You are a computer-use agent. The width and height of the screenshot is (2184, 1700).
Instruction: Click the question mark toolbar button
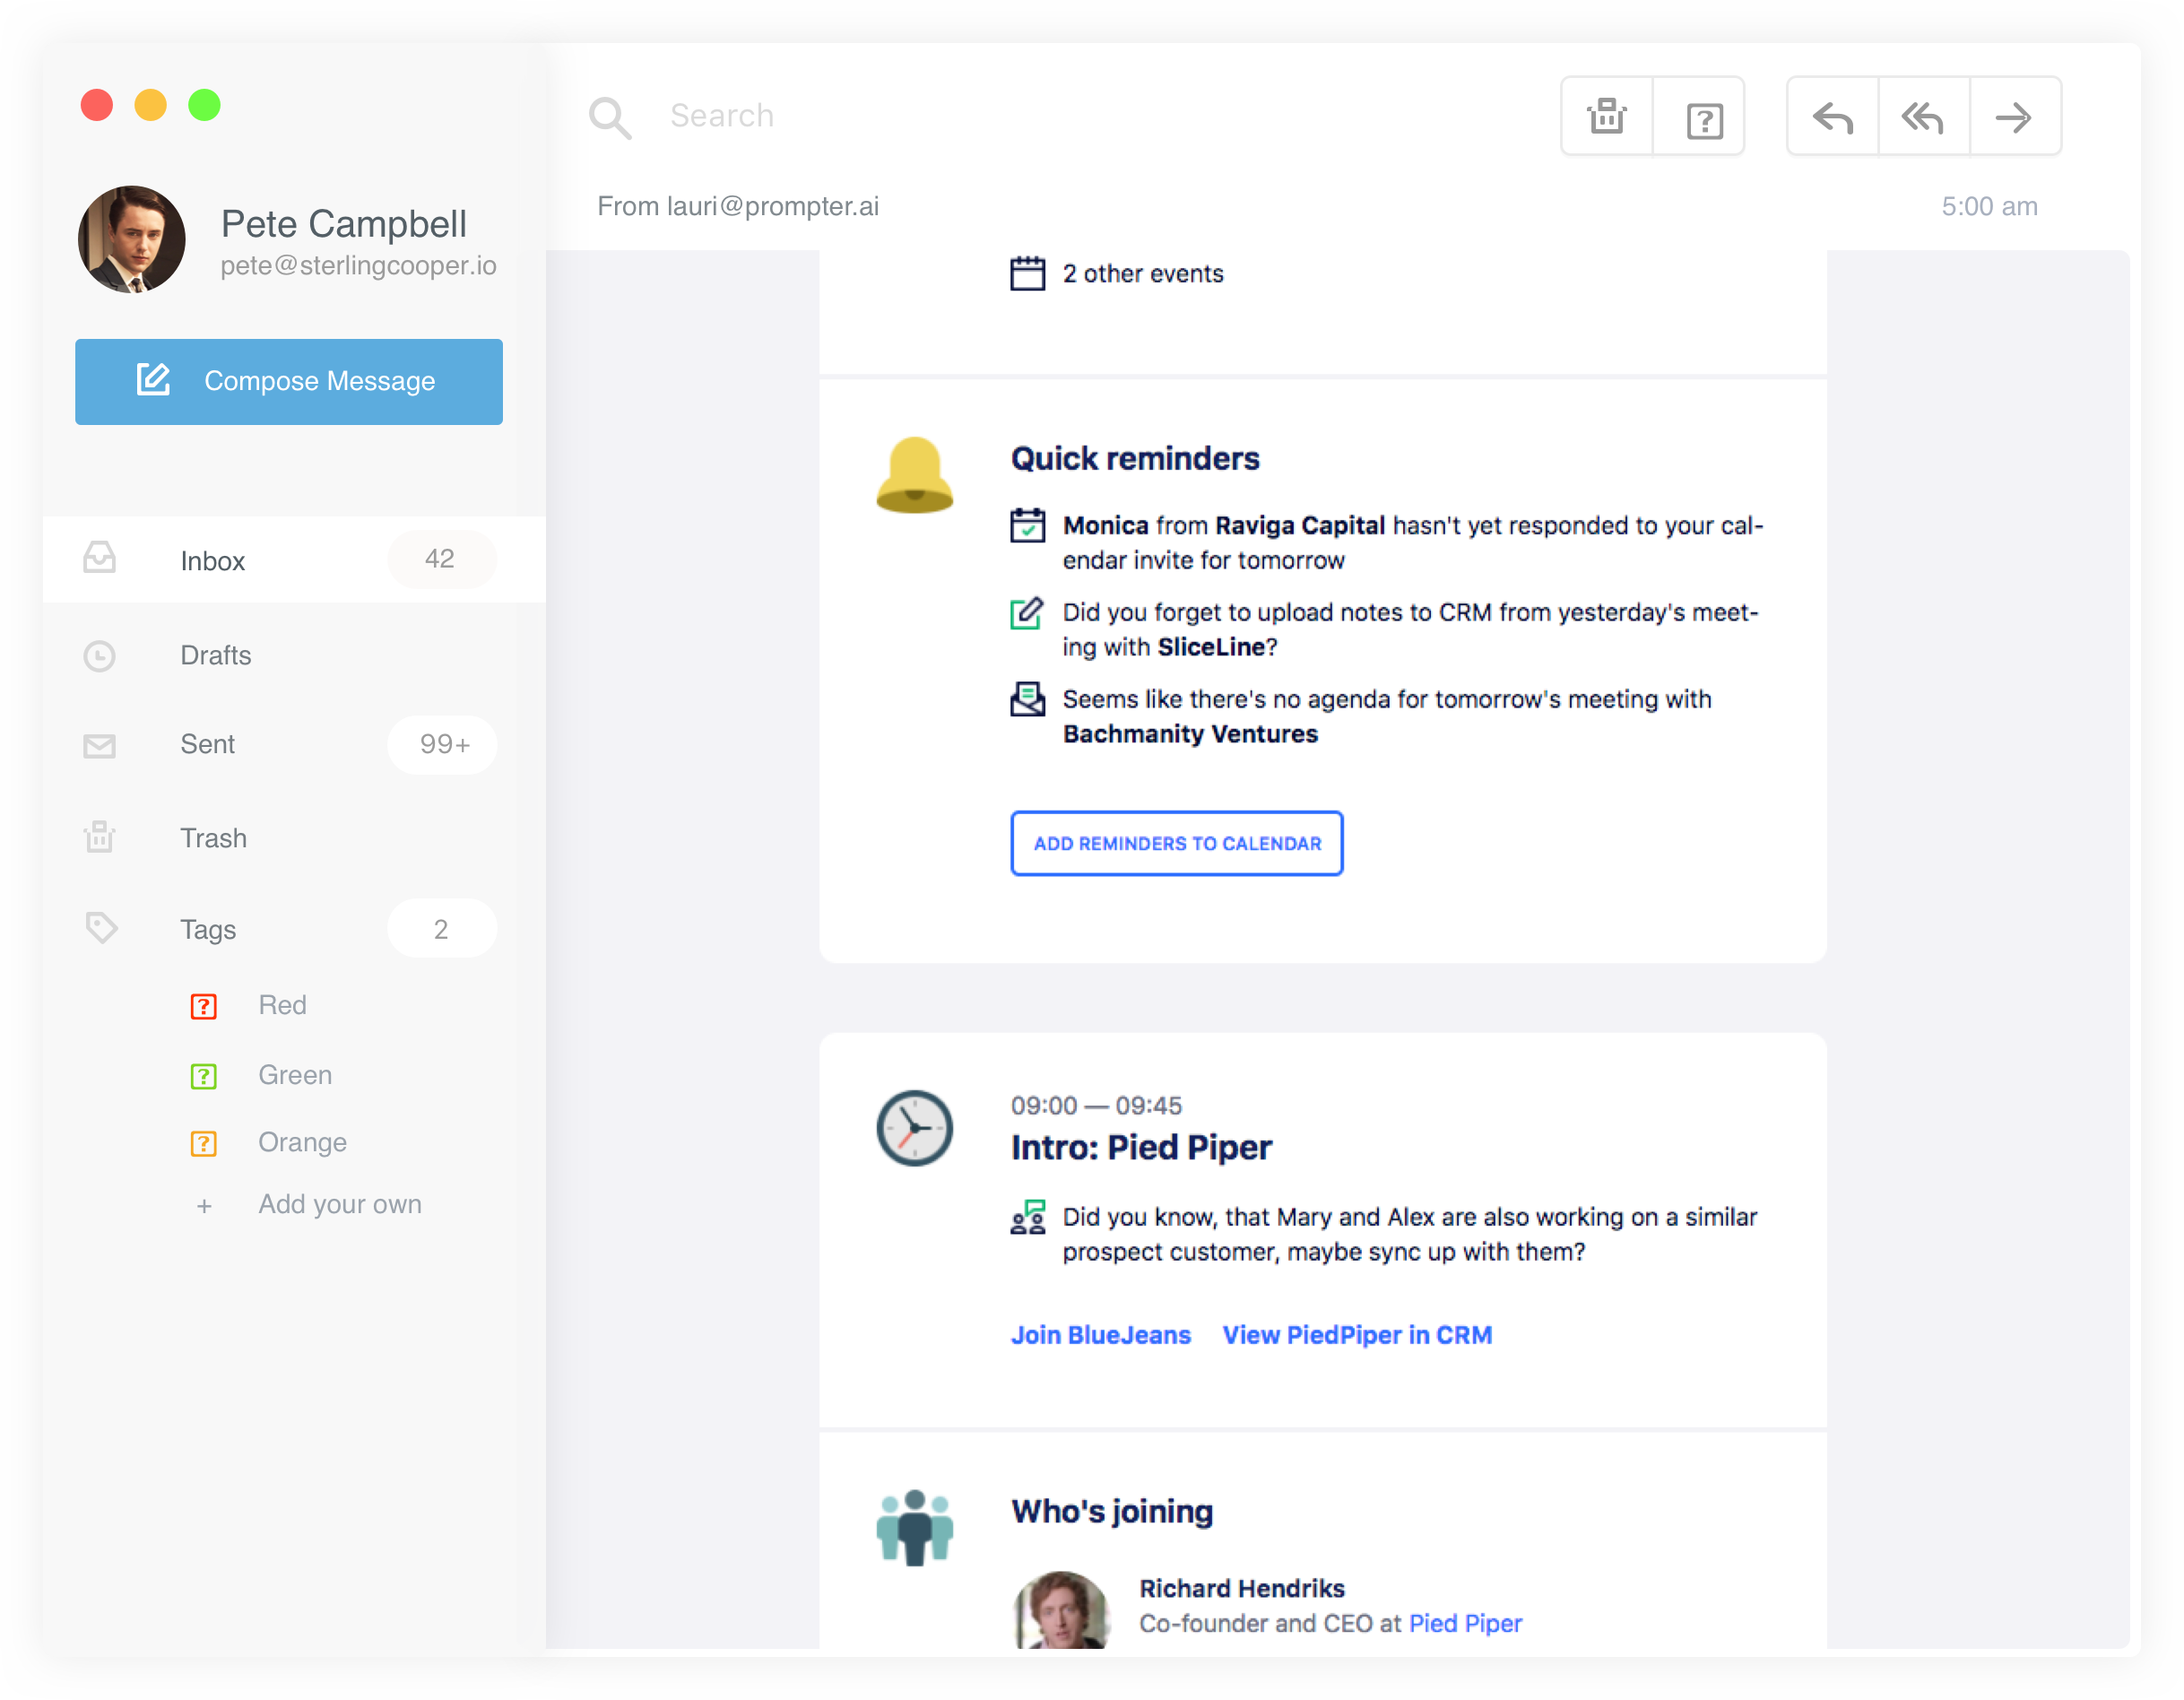click(1703, 120)
